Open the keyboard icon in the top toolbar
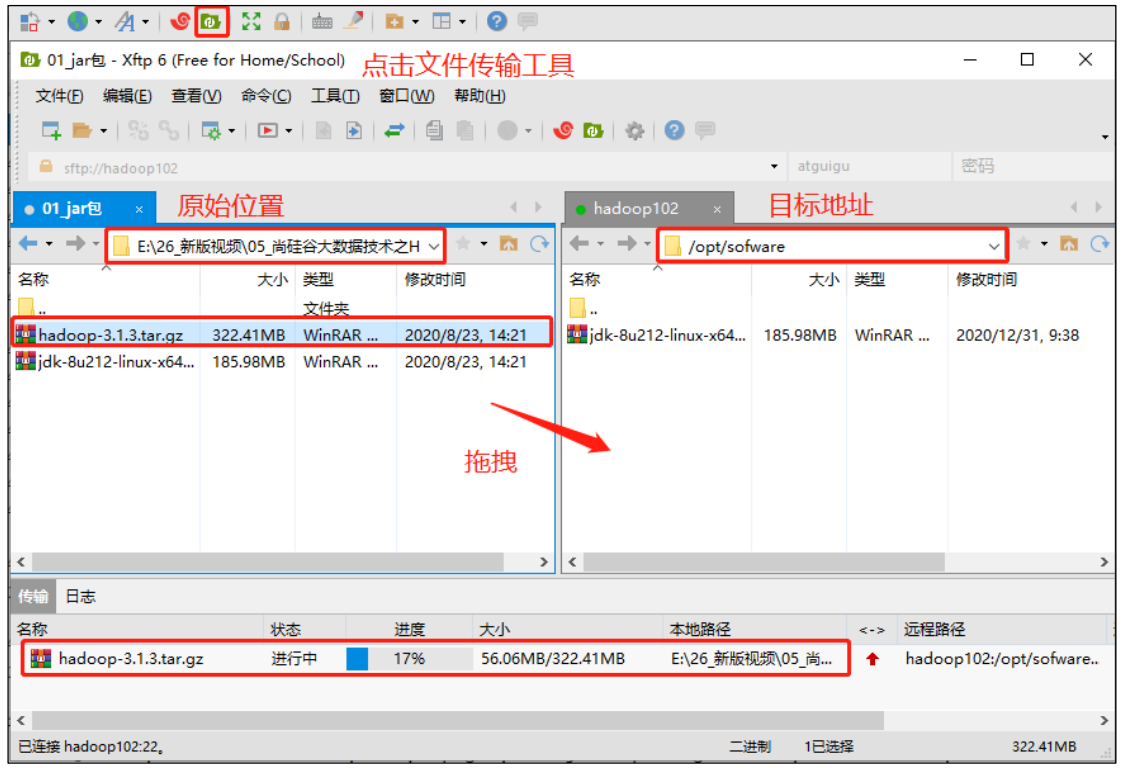The height and width of the screenshot is (768, 1125). (322, 22)
